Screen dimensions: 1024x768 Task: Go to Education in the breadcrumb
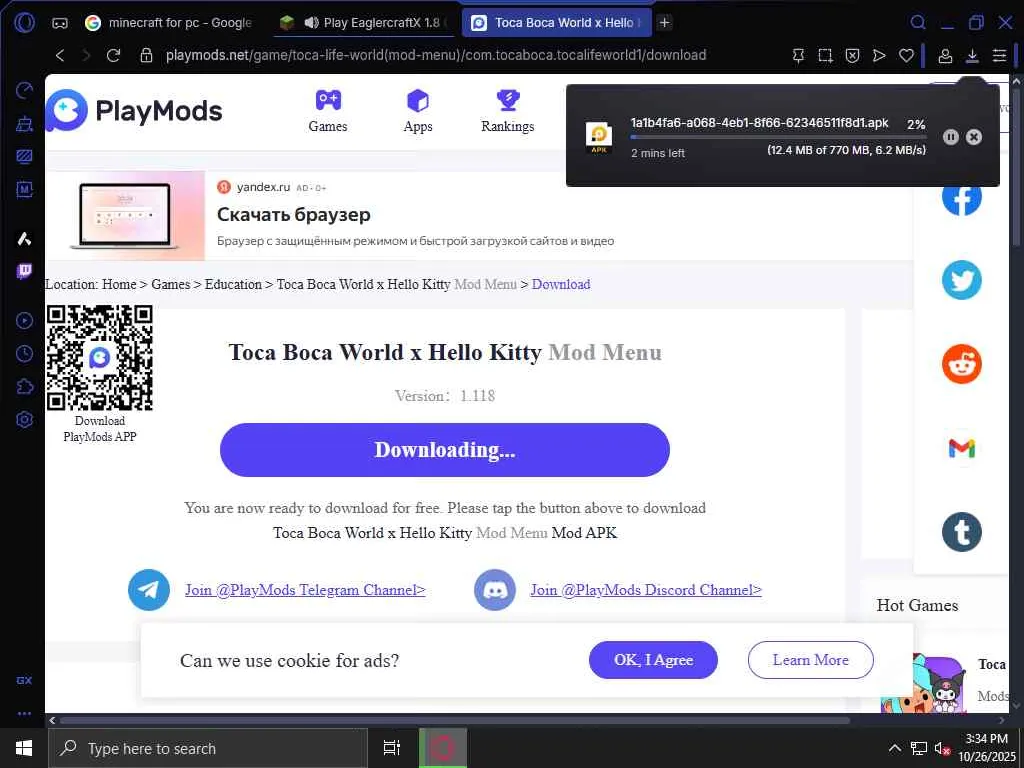point(233,284)
